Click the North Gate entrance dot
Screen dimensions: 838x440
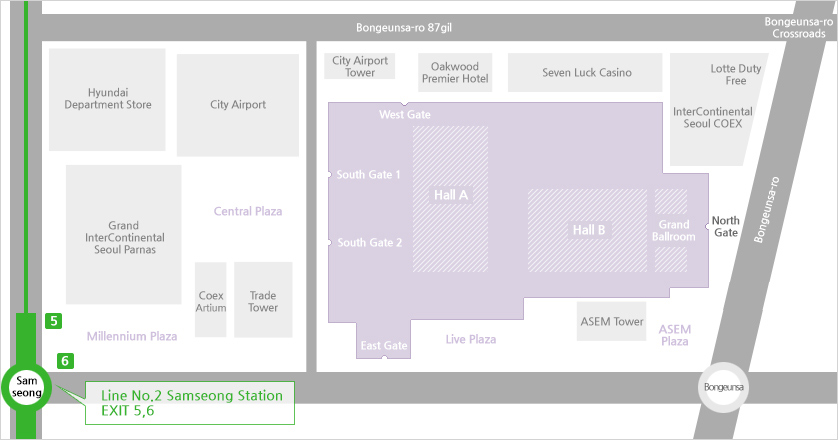coord(708,227)
